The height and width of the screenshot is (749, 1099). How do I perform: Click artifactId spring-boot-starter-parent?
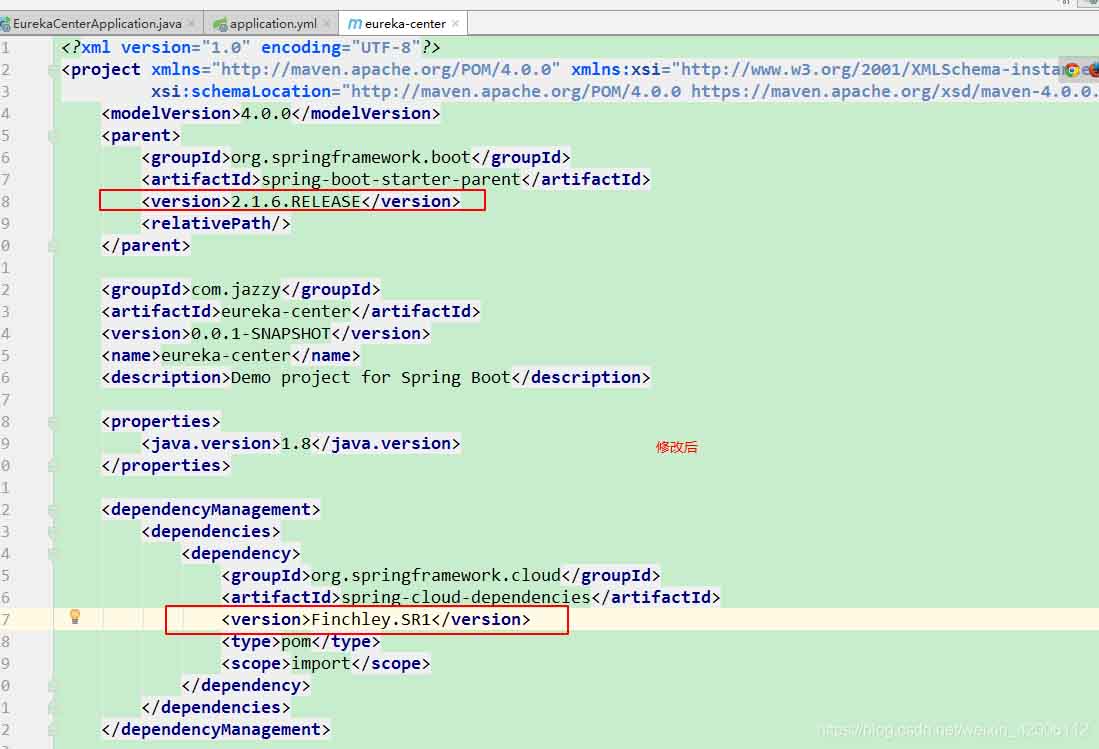pyautogui.click(x=396, y=179)
